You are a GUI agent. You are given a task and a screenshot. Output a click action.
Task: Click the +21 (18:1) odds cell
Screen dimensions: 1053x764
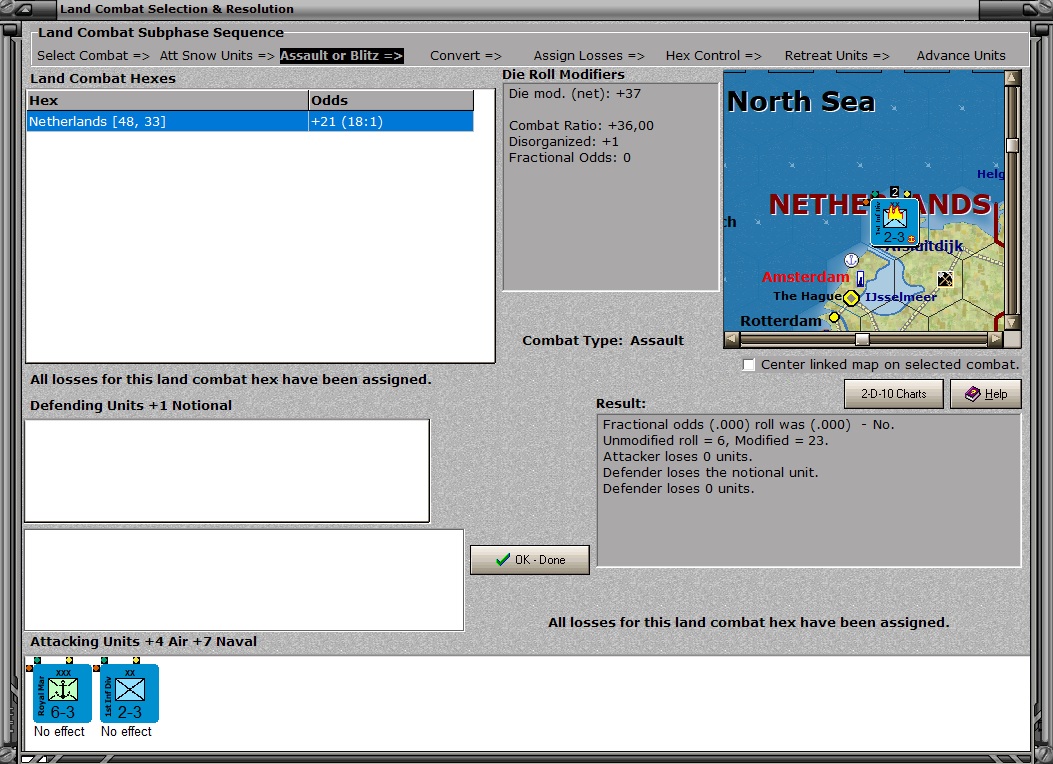point(391,122)
